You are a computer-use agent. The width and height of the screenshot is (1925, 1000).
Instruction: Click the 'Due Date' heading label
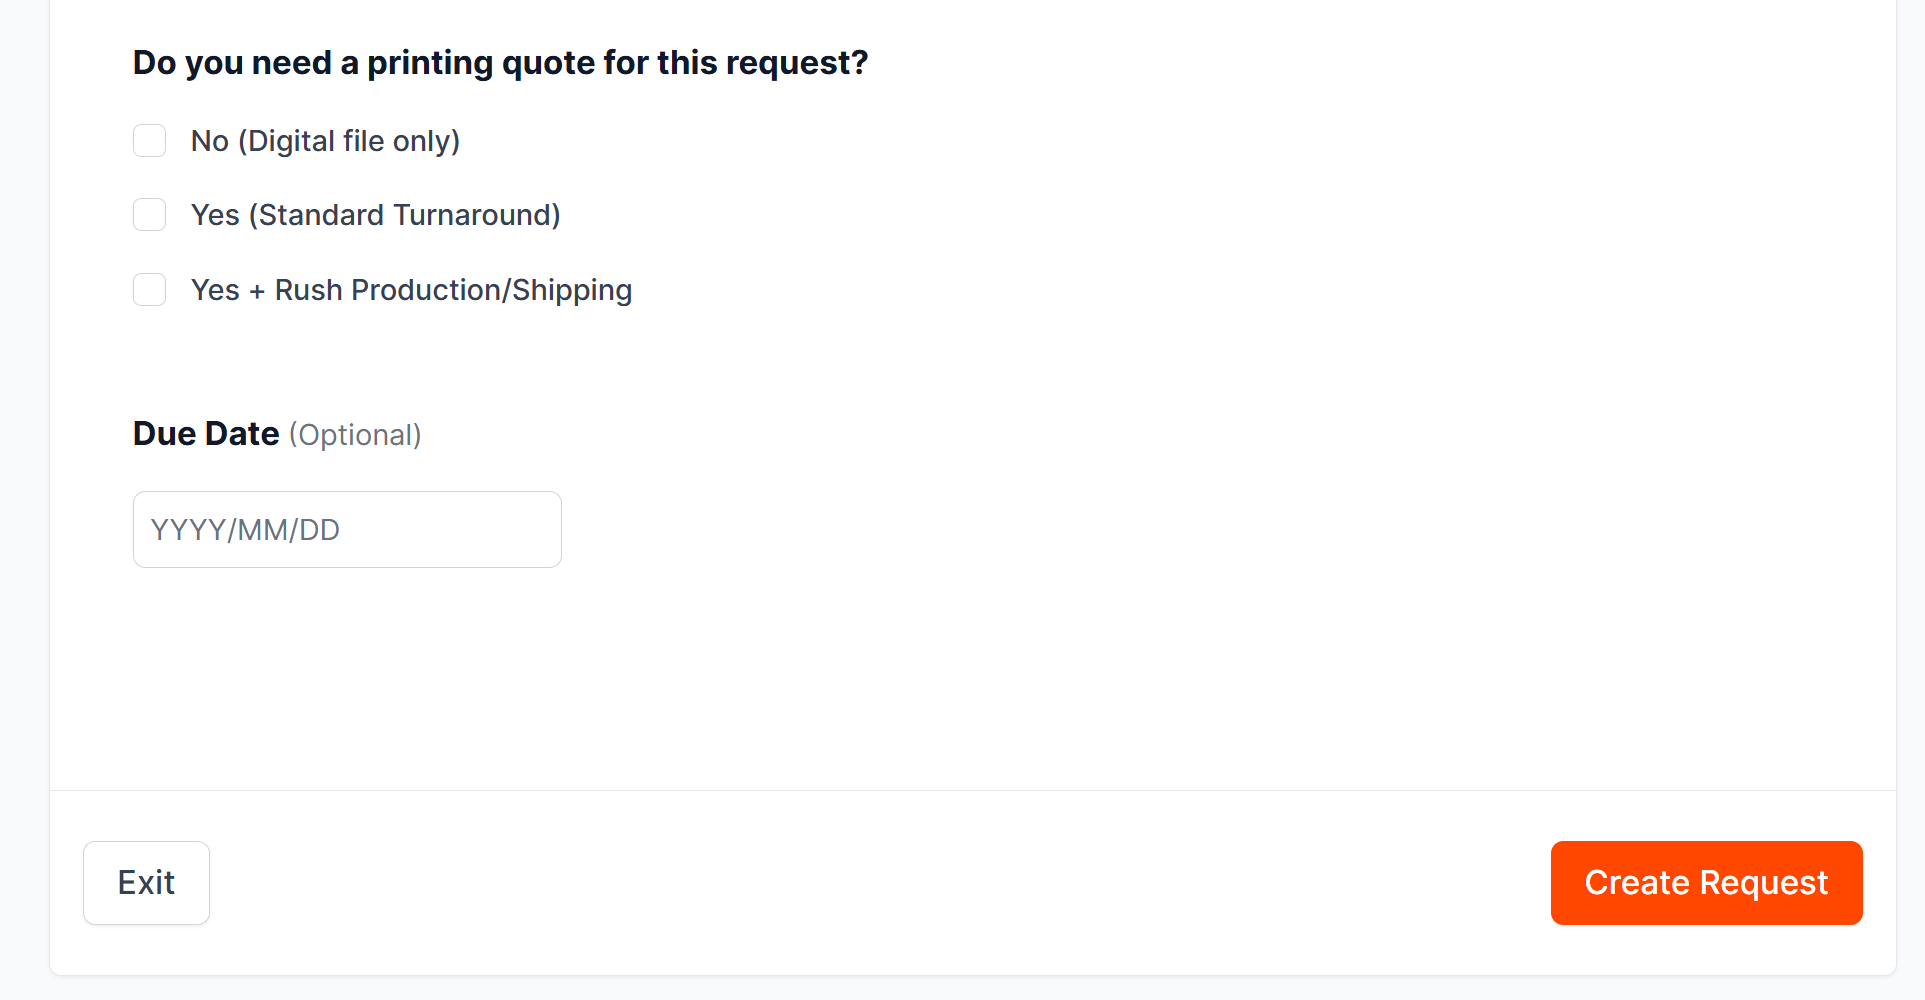[206, 434]
